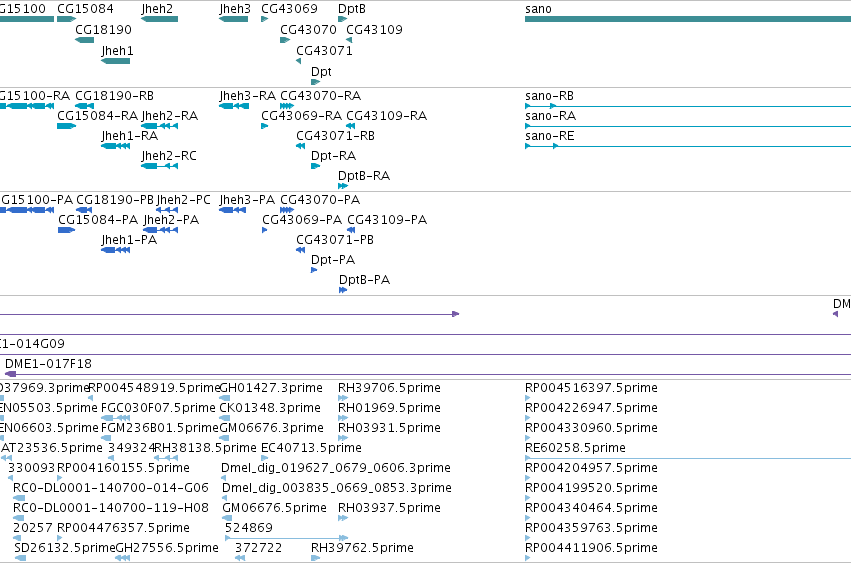Select EST RP004548919.5prime

click(154, 388)
